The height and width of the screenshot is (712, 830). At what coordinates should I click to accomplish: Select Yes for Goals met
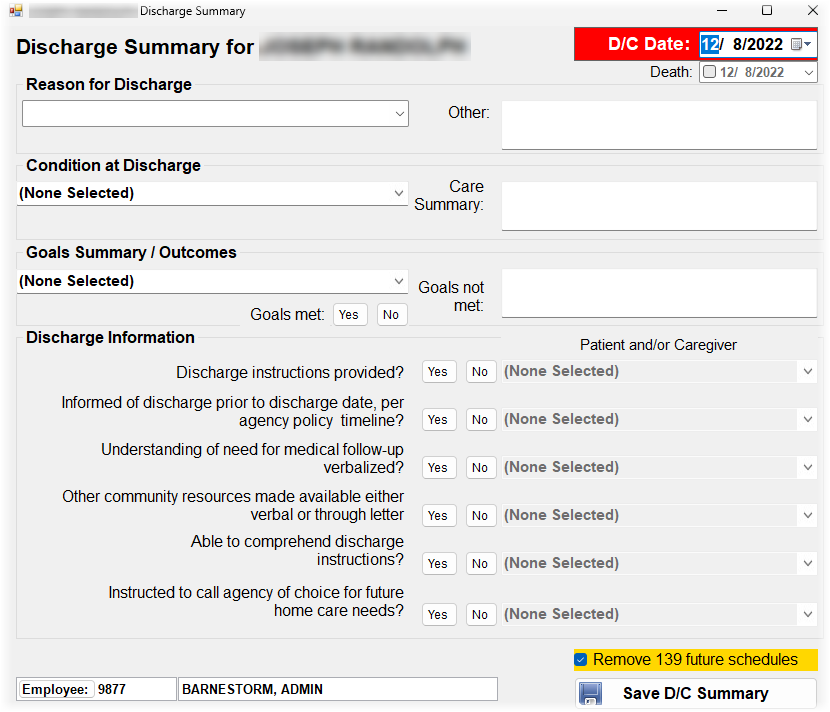[349, 315]
